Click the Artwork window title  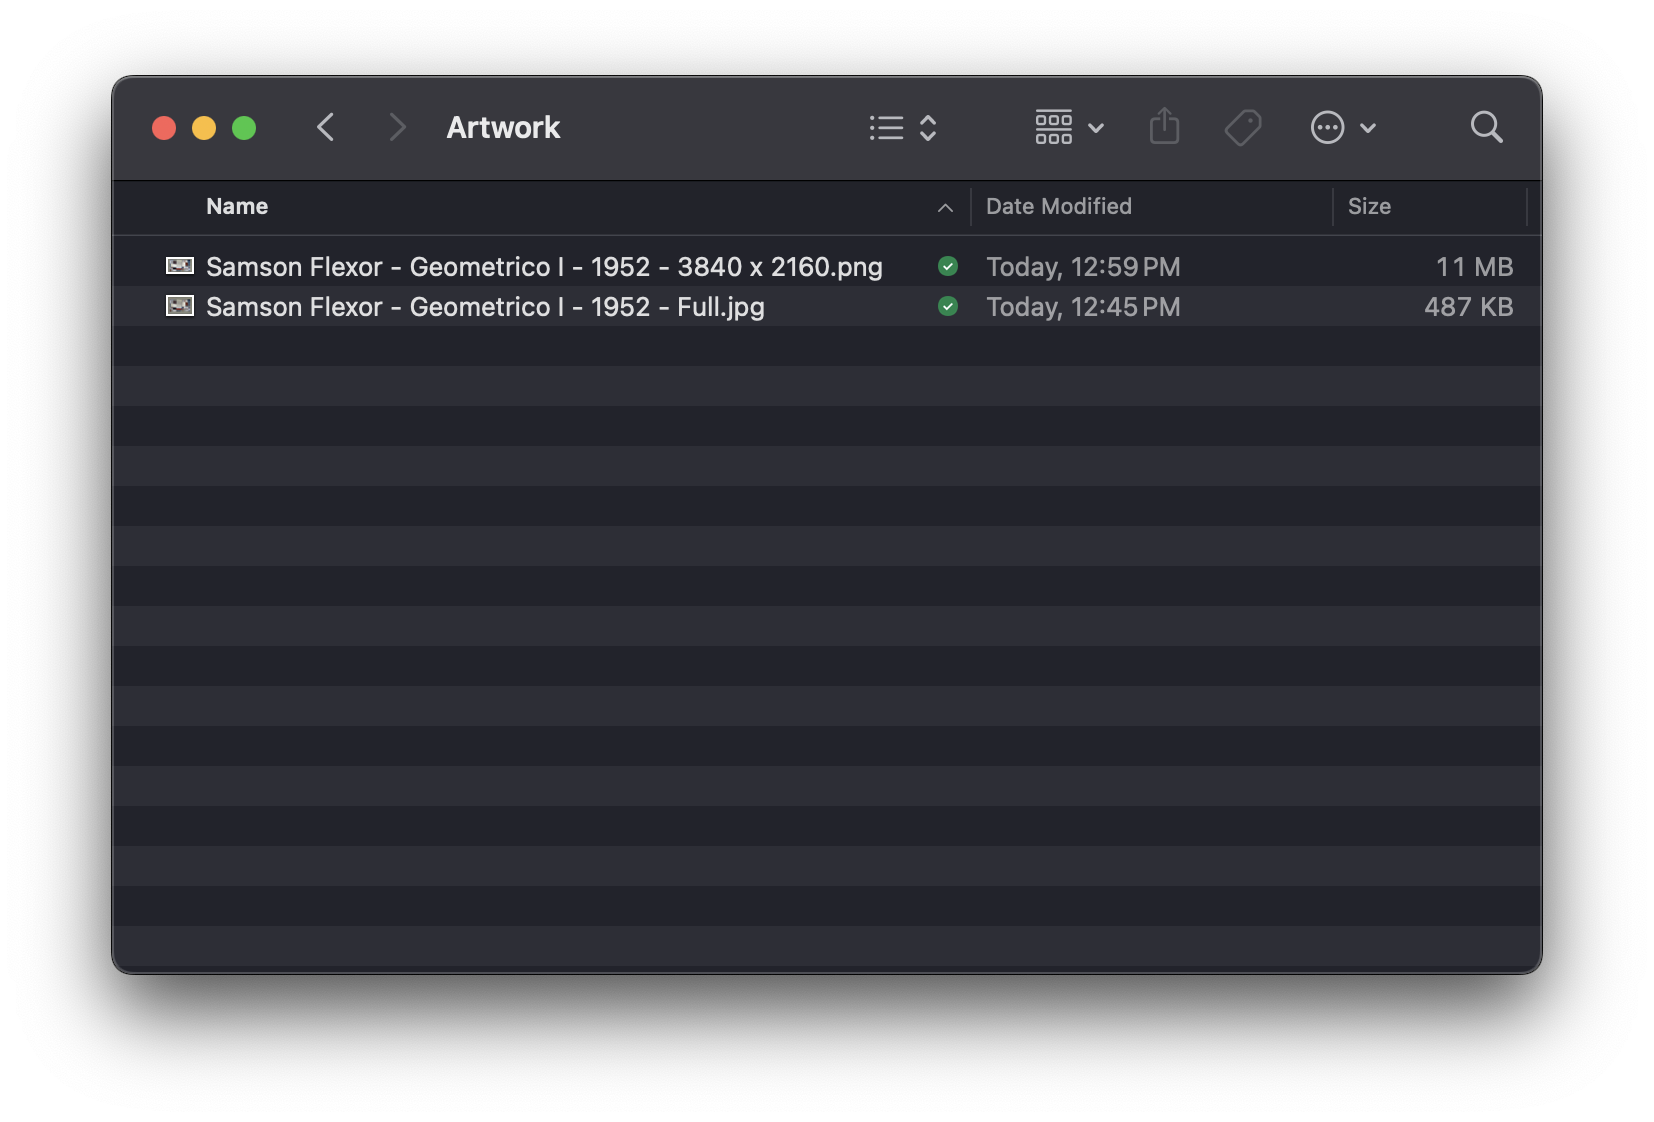[x=503, y=127]
